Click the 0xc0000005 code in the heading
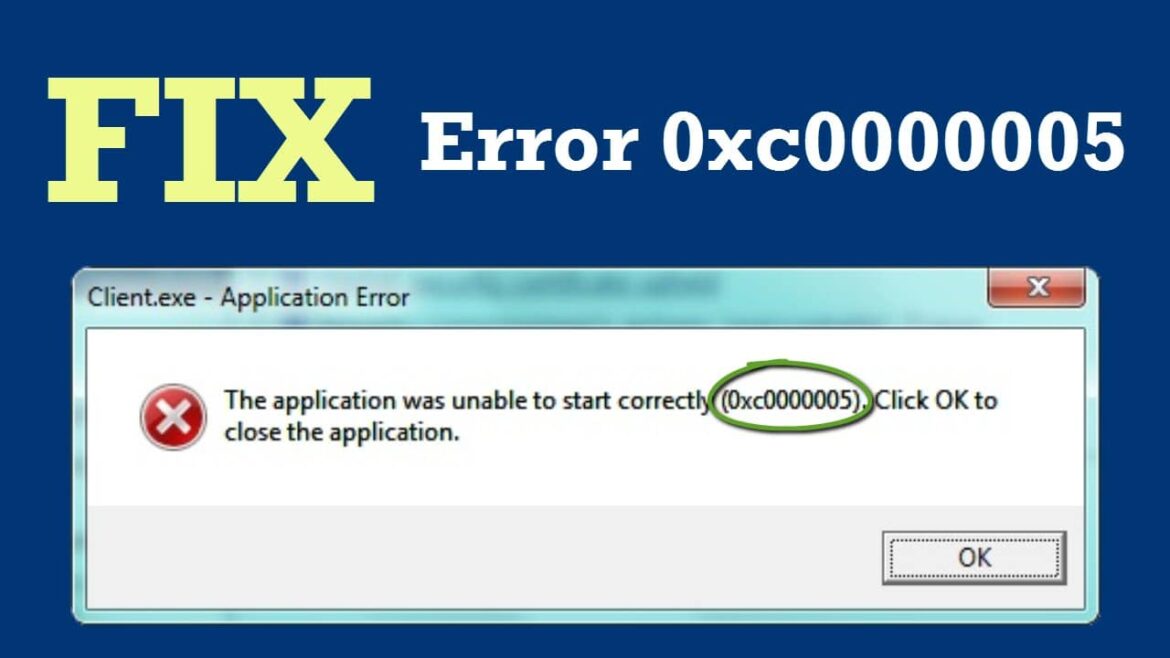The height and width of the screenshot is (658, 1170). click(892, 141)
